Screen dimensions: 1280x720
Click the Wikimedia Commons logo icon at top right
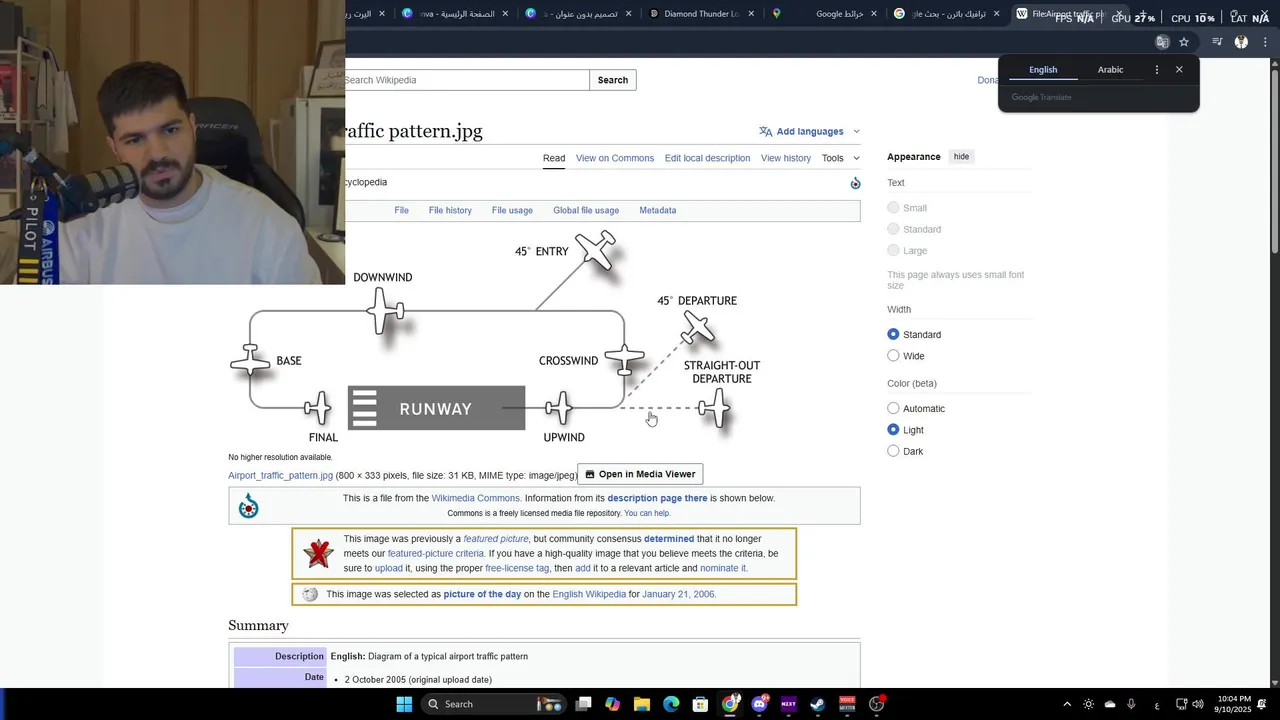[x=855, y=183]
